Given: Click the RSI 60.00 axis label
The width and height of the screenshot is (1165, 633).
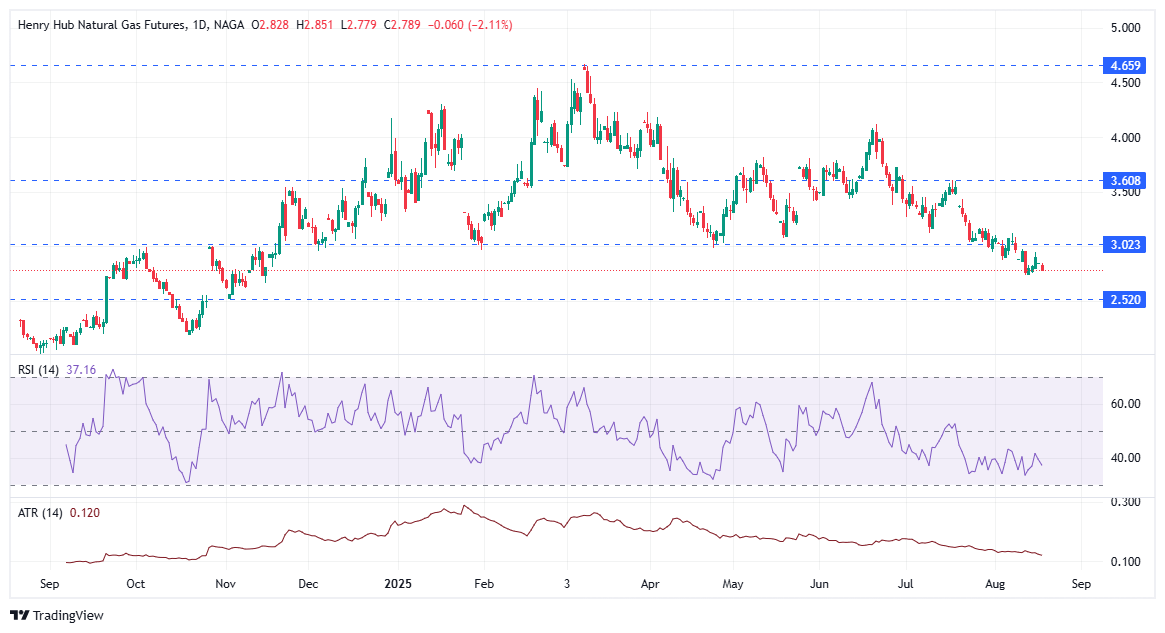Looking at the screenshot, I should click(1126, 403).
